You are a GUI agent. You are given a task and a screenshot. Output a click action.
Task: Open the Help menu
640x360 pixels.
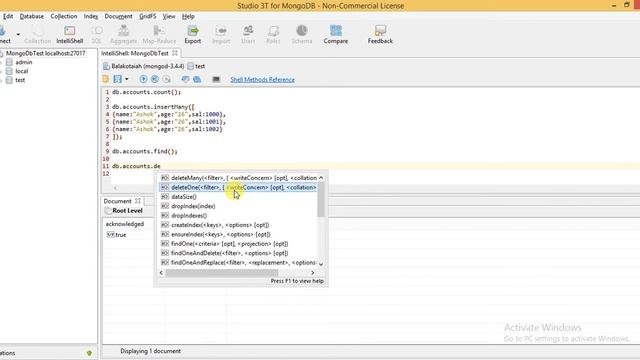(x=188, y=16)
